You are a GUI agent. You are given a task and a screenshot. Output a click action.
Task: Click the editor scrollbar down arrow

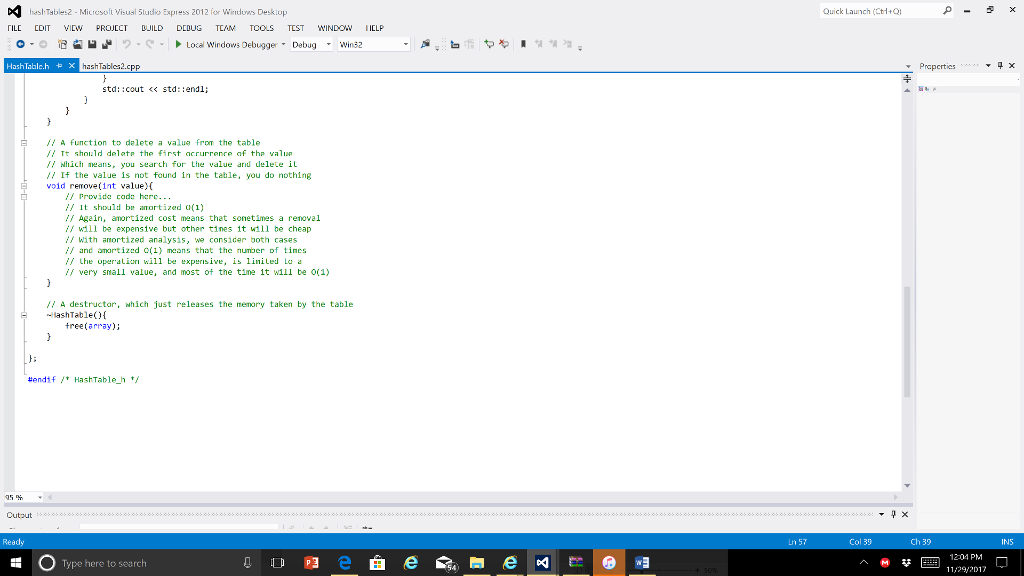point(907,486)
